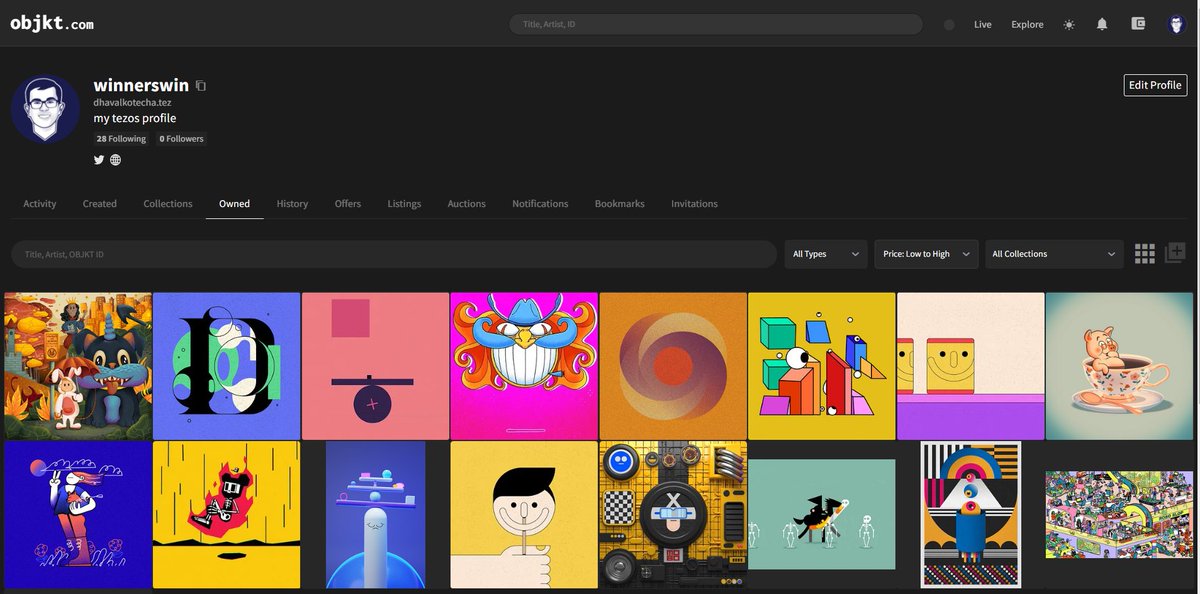Open the crowded isometric city artwork
The width and height of the screenshot is (1200, 594).
click(1119, 515)
